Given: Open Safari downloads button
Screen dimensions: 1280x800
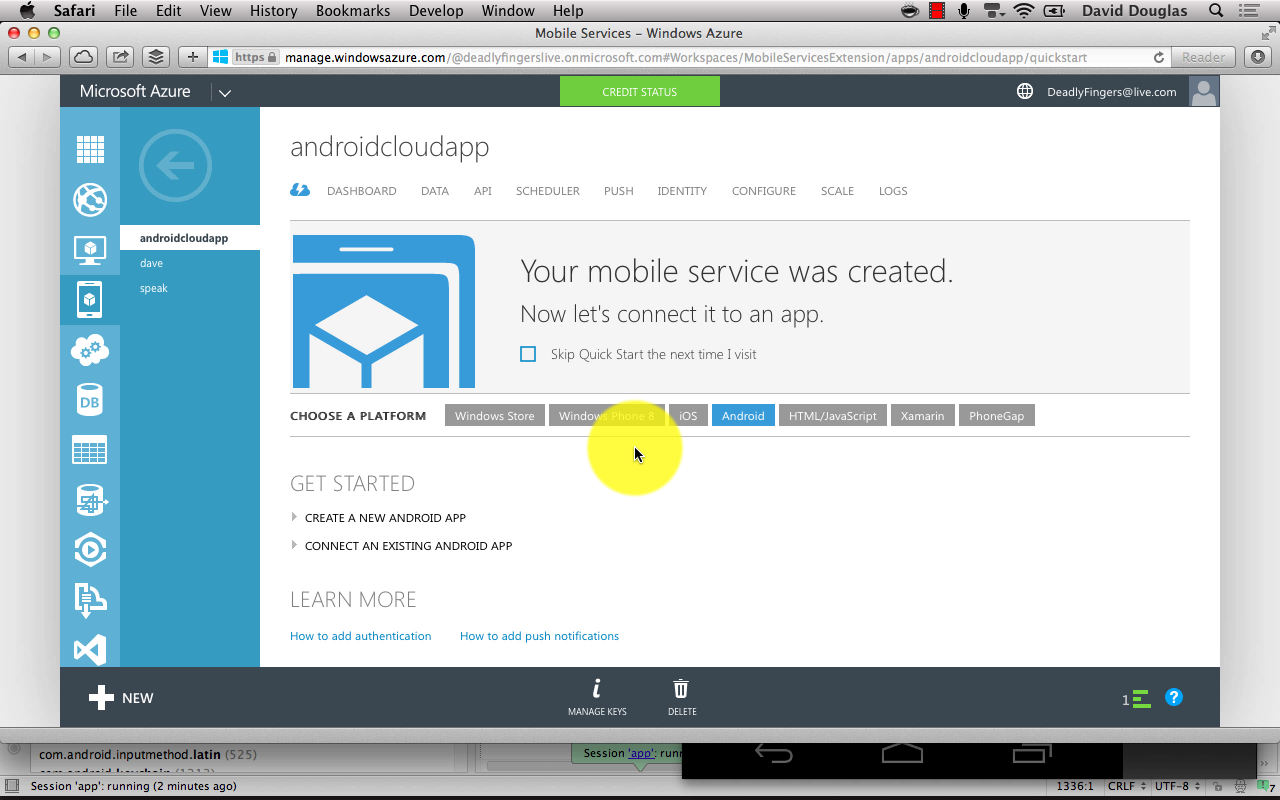Looking at the screenshot, I should tap(1258, 57).
